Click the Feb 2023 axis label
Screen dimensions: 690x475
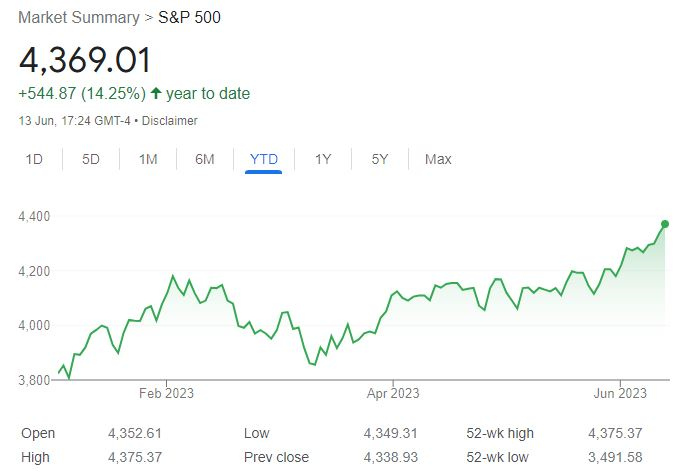166,393
